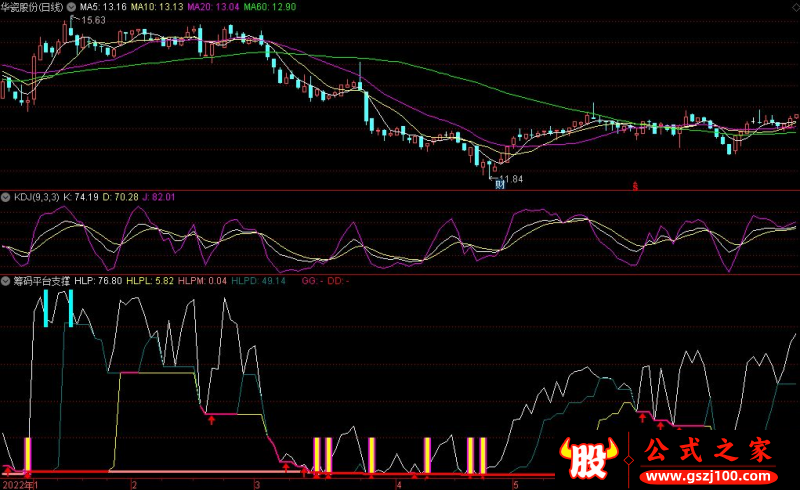Open the 筹码平台支撑 indicator dropdown
The image size is (800, 490).
[6, 281]
